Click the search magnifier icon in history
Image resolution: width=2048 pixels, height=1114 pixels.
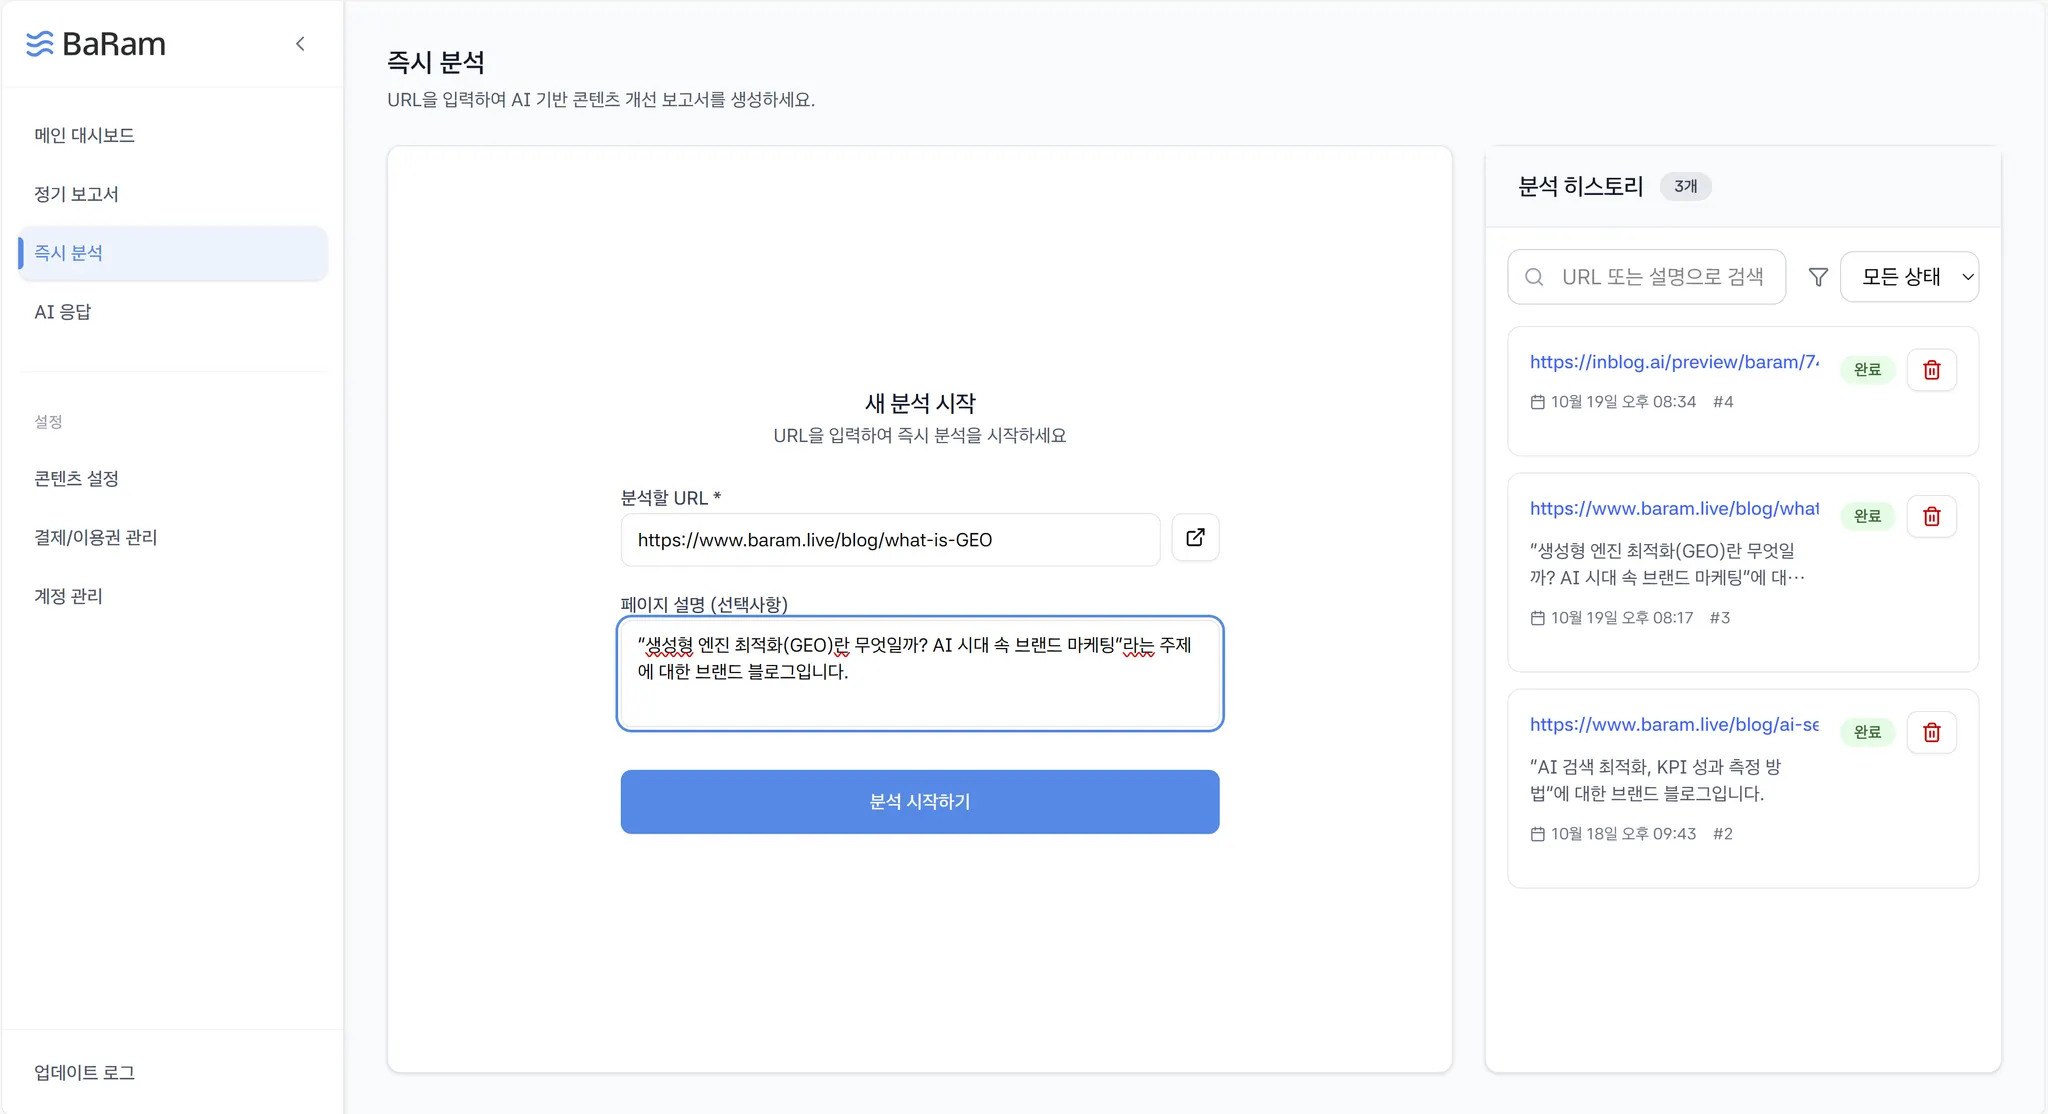(x=1534, y=277)
